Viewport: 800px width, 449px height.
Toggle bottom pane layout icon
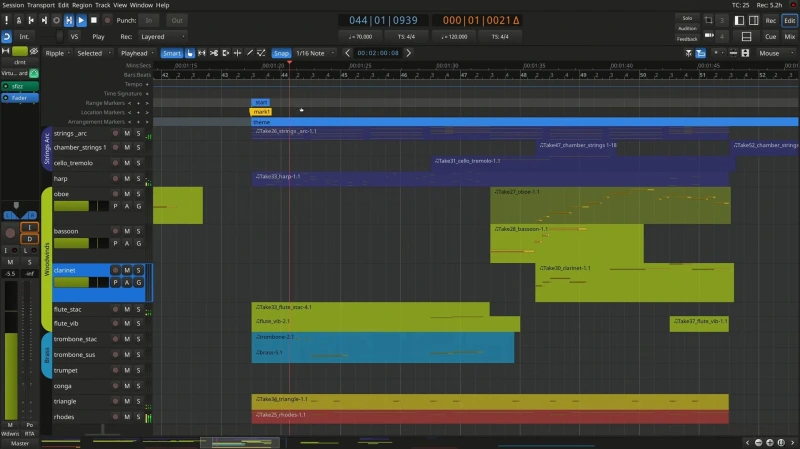(746, 37)
